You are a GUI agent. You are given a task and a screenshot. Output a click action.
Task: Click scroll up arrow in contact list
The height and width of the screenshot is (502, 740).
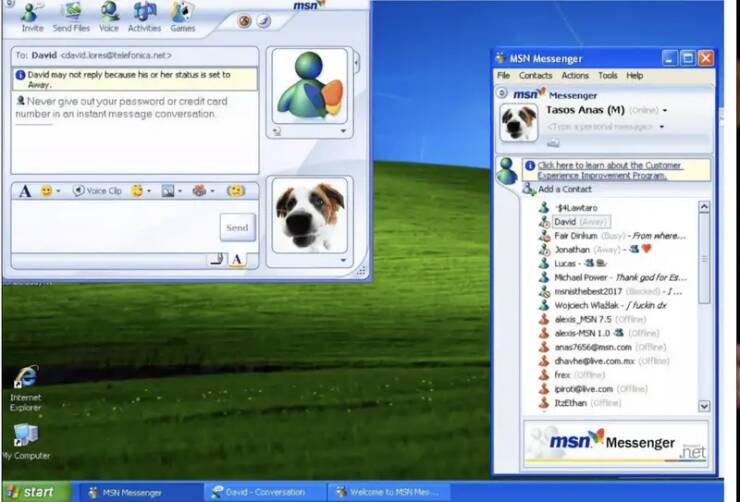[704, 207]
